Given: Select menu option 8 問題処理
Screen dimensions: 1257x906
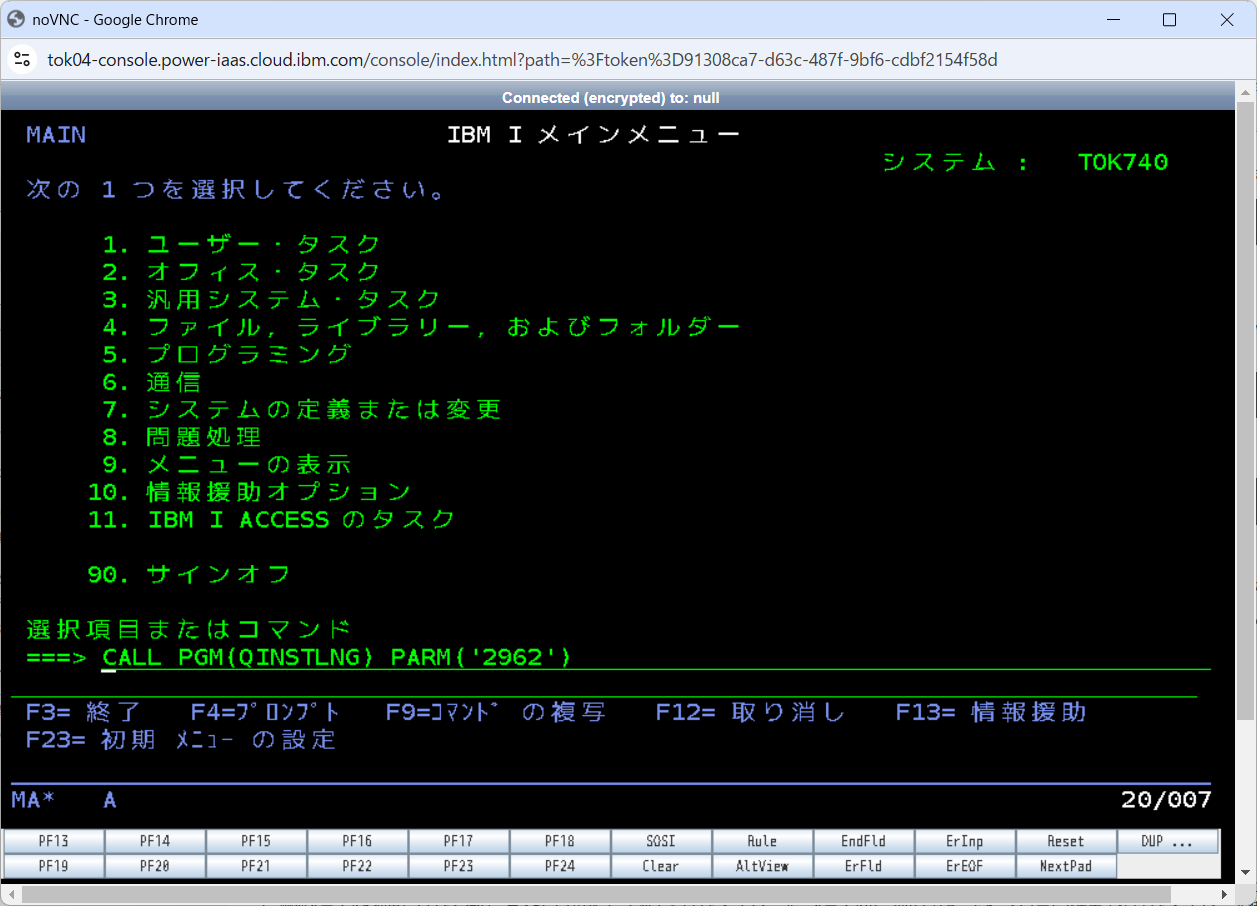Looking at the screenshot, I should point(181,437).
